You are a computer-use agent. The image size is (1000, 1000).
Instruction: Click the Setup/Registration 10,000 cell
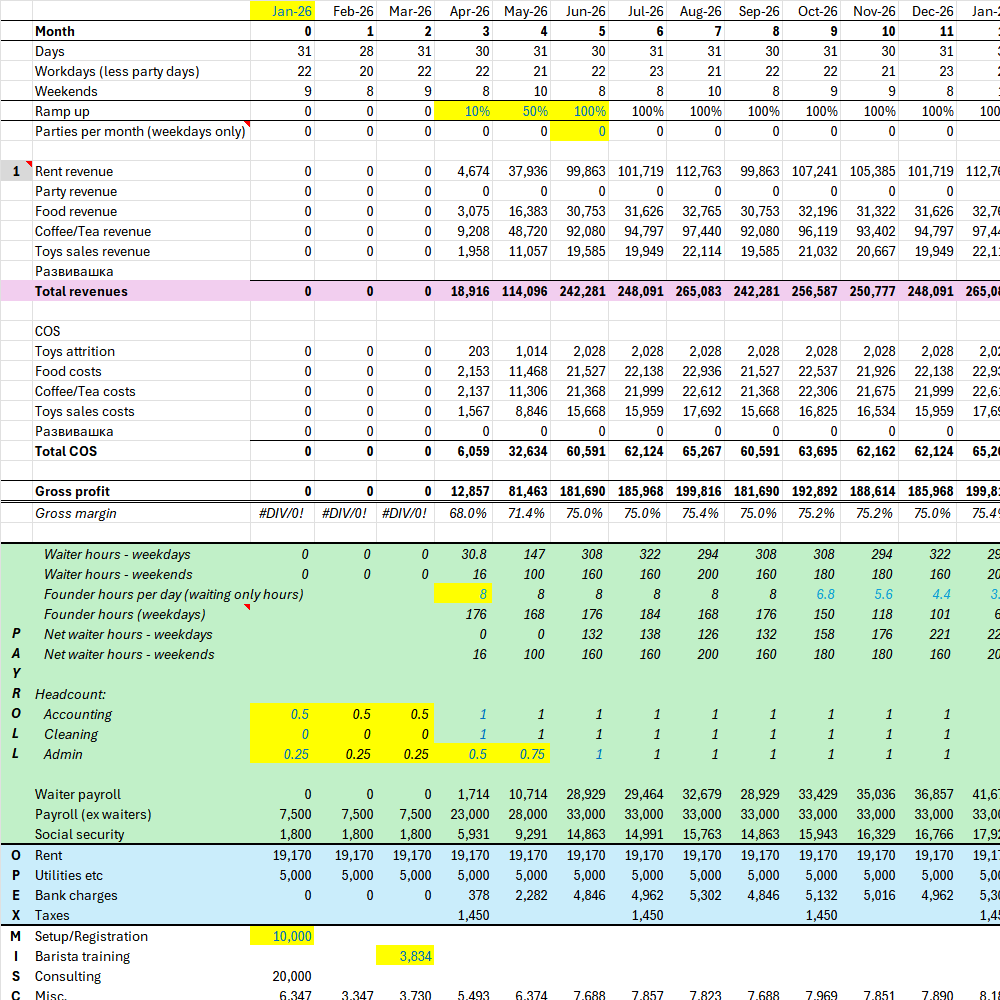281,936
